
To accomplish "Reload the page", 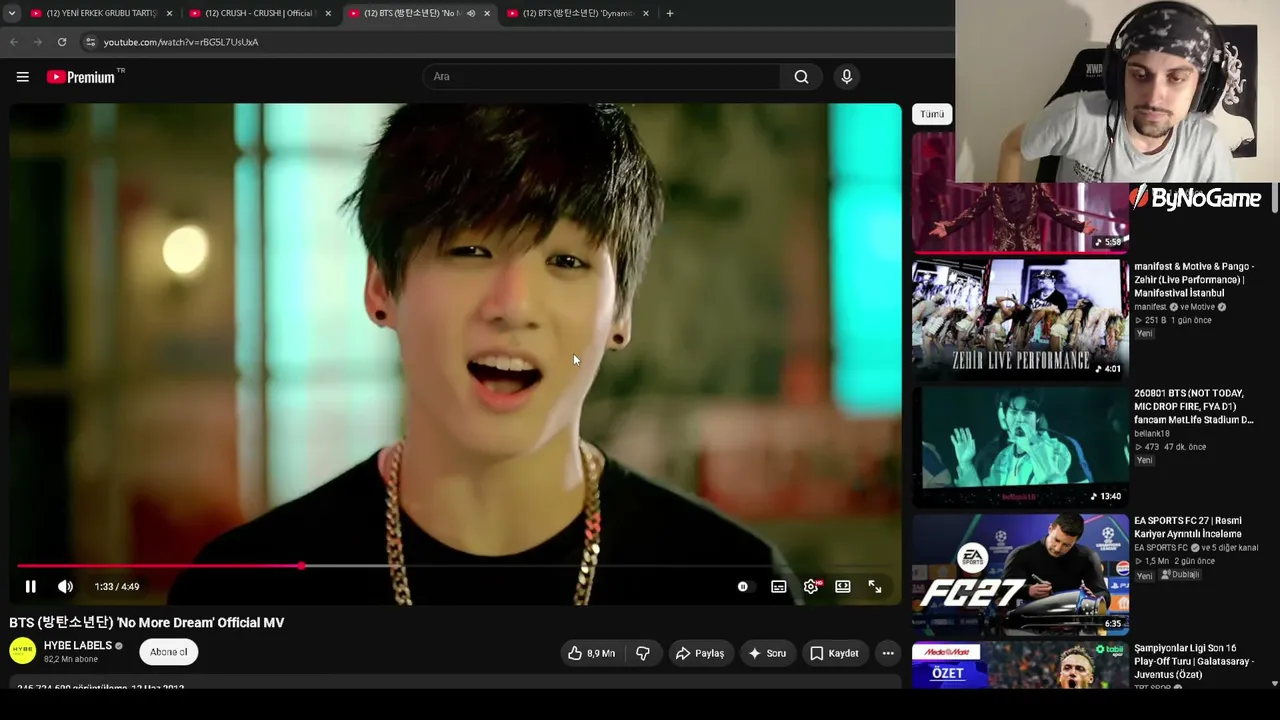I will click(62, 42).
